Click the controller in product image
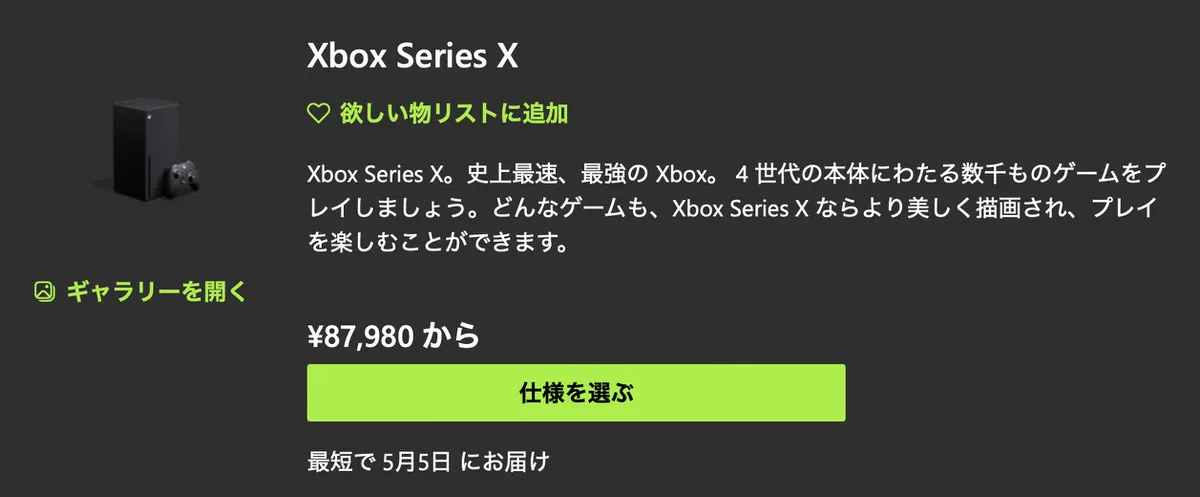This screenshot has width=1200, height=497. (x=182, y=177)
